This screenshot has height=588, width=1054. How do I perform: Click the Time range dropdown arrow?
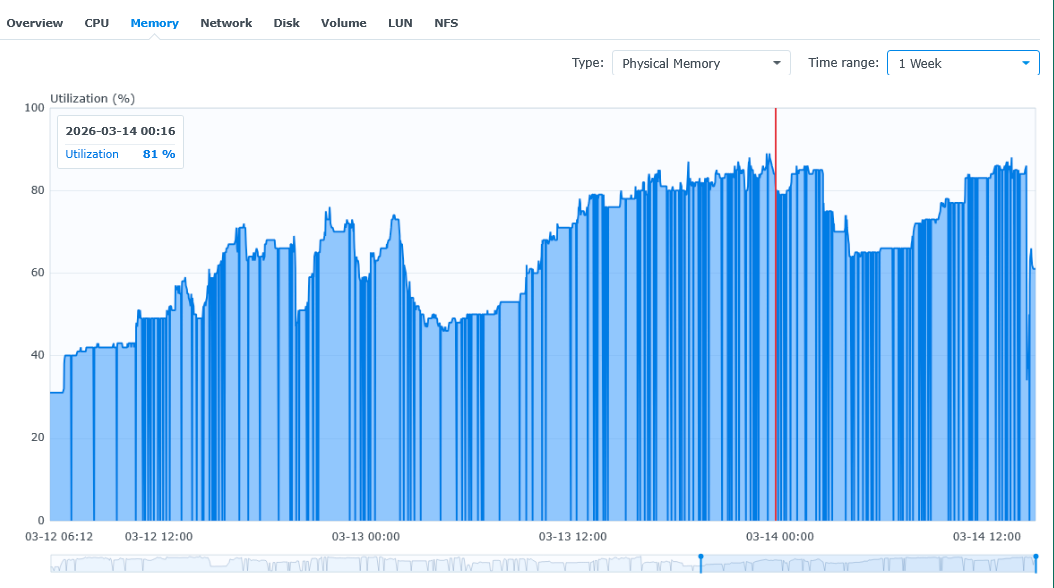[x=1026, y=63]
